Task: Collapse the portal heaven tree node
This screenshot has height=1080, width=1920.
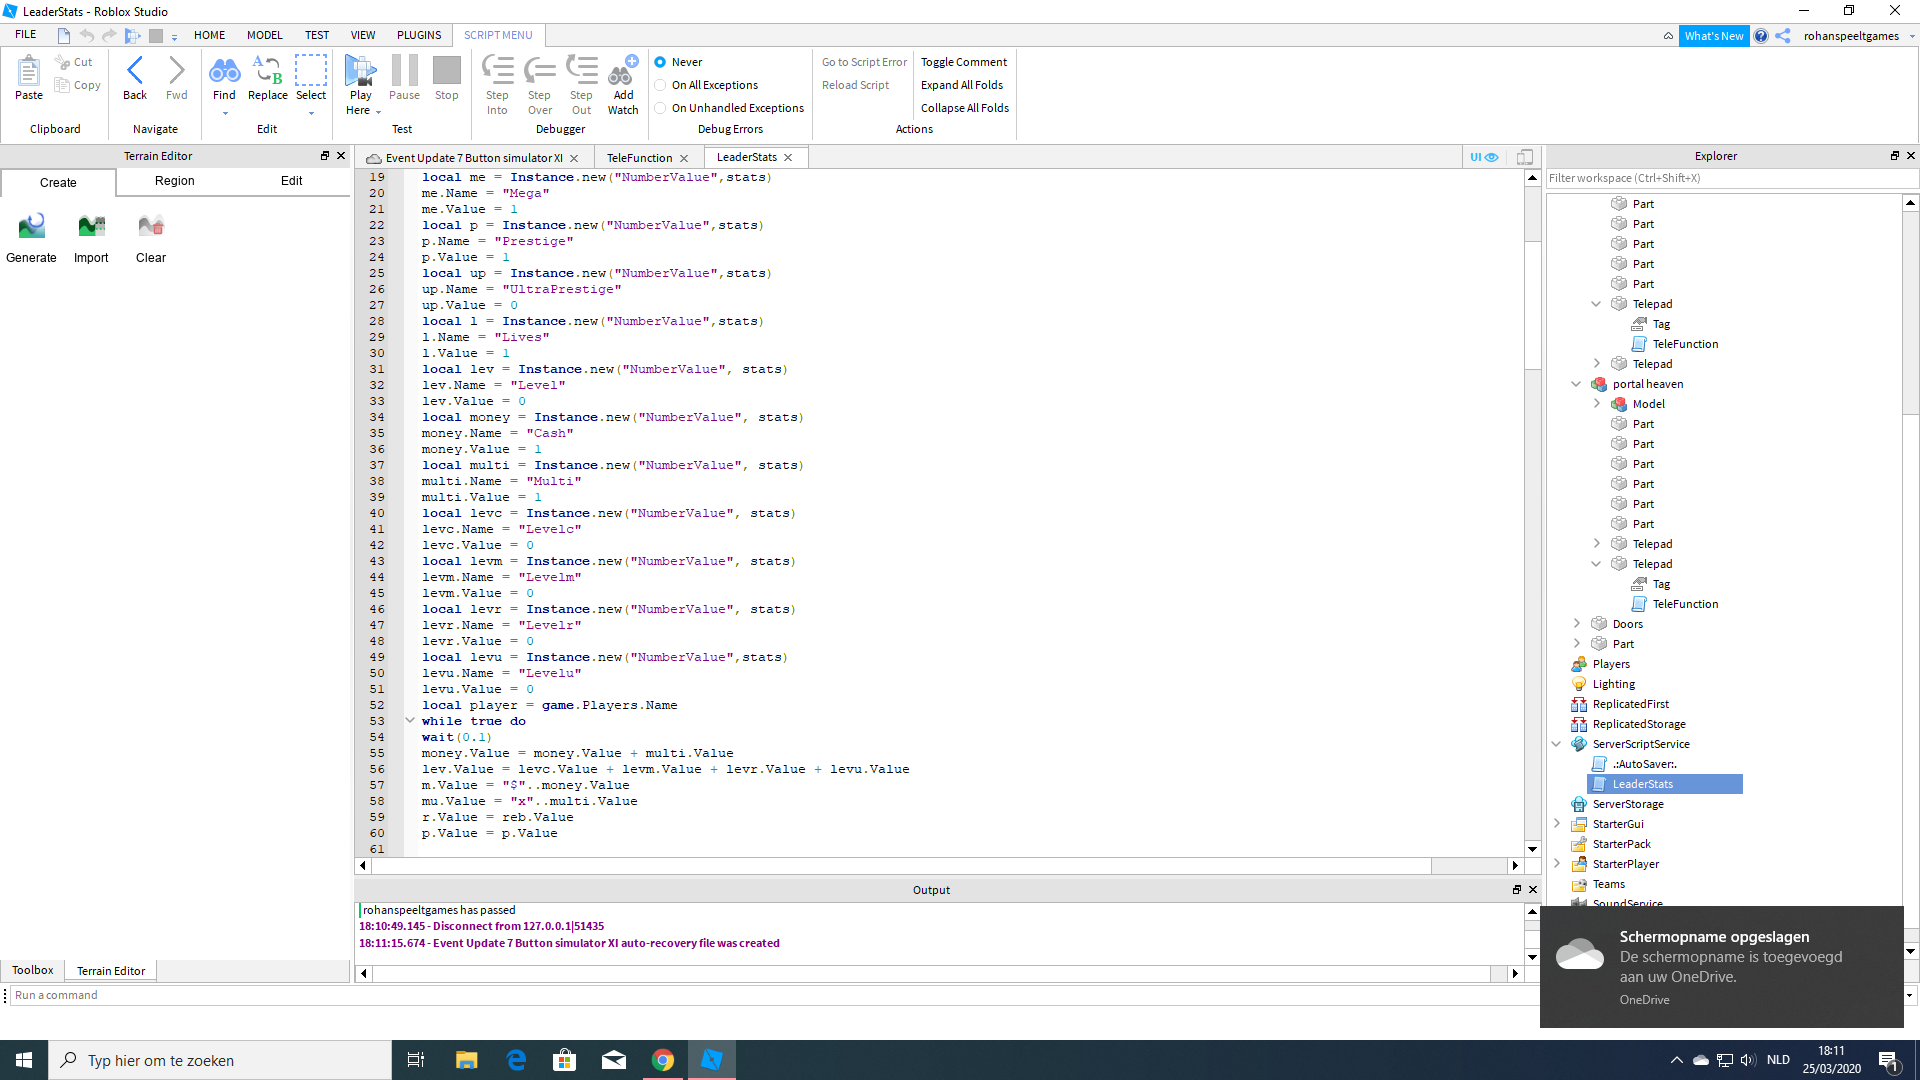Action: (1577, 384)
